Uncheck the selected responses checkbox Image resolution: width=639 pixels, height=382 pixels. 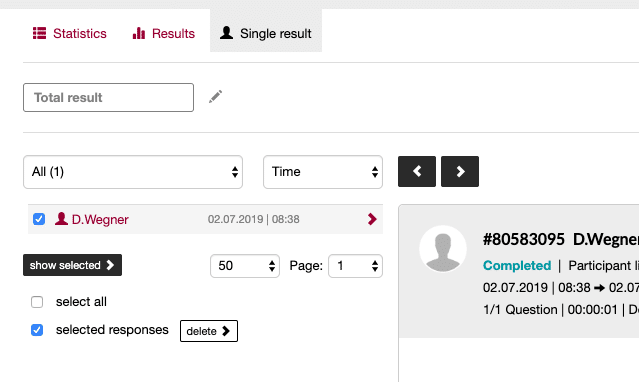(37, 330)
